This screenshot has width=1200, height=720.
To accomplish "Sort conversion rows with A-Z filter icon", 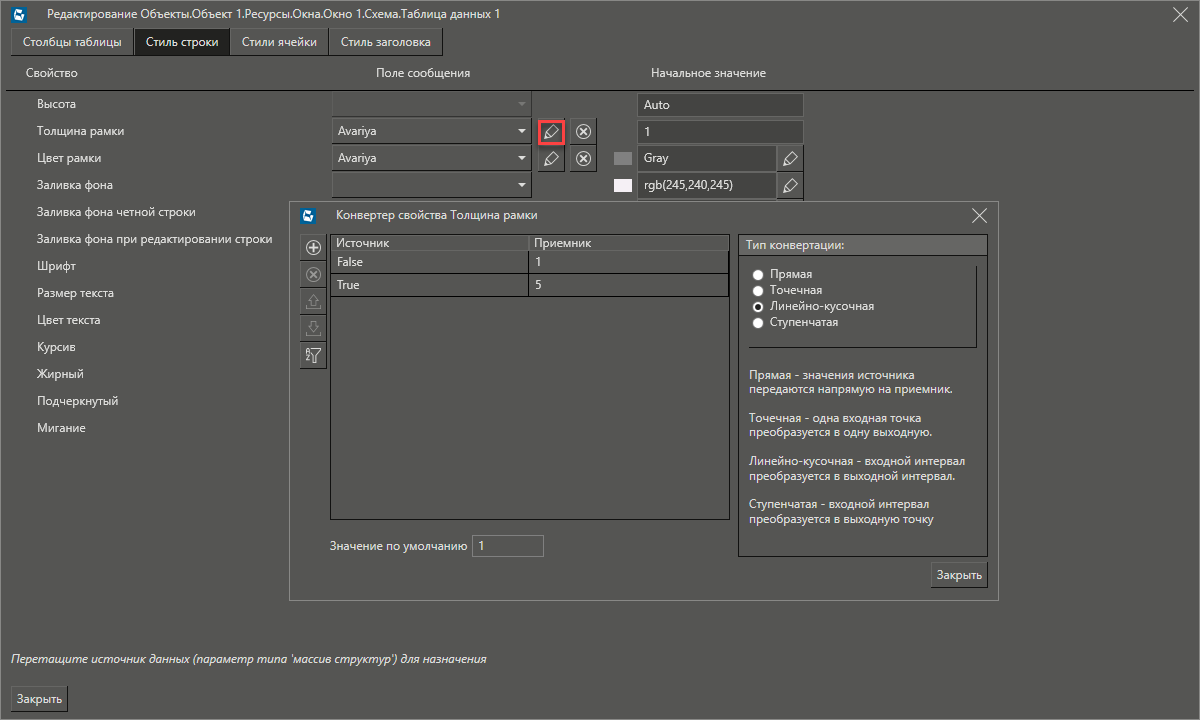I will (x=313, y=354).
